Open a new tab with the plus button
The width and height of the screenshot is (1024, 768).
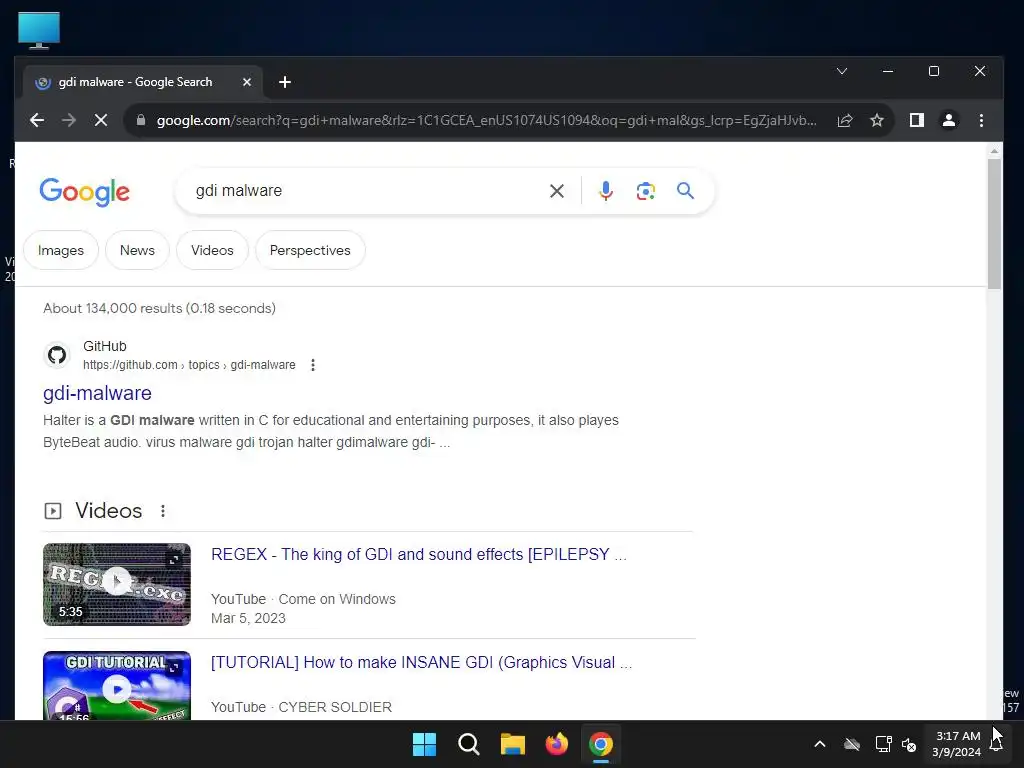285,82
